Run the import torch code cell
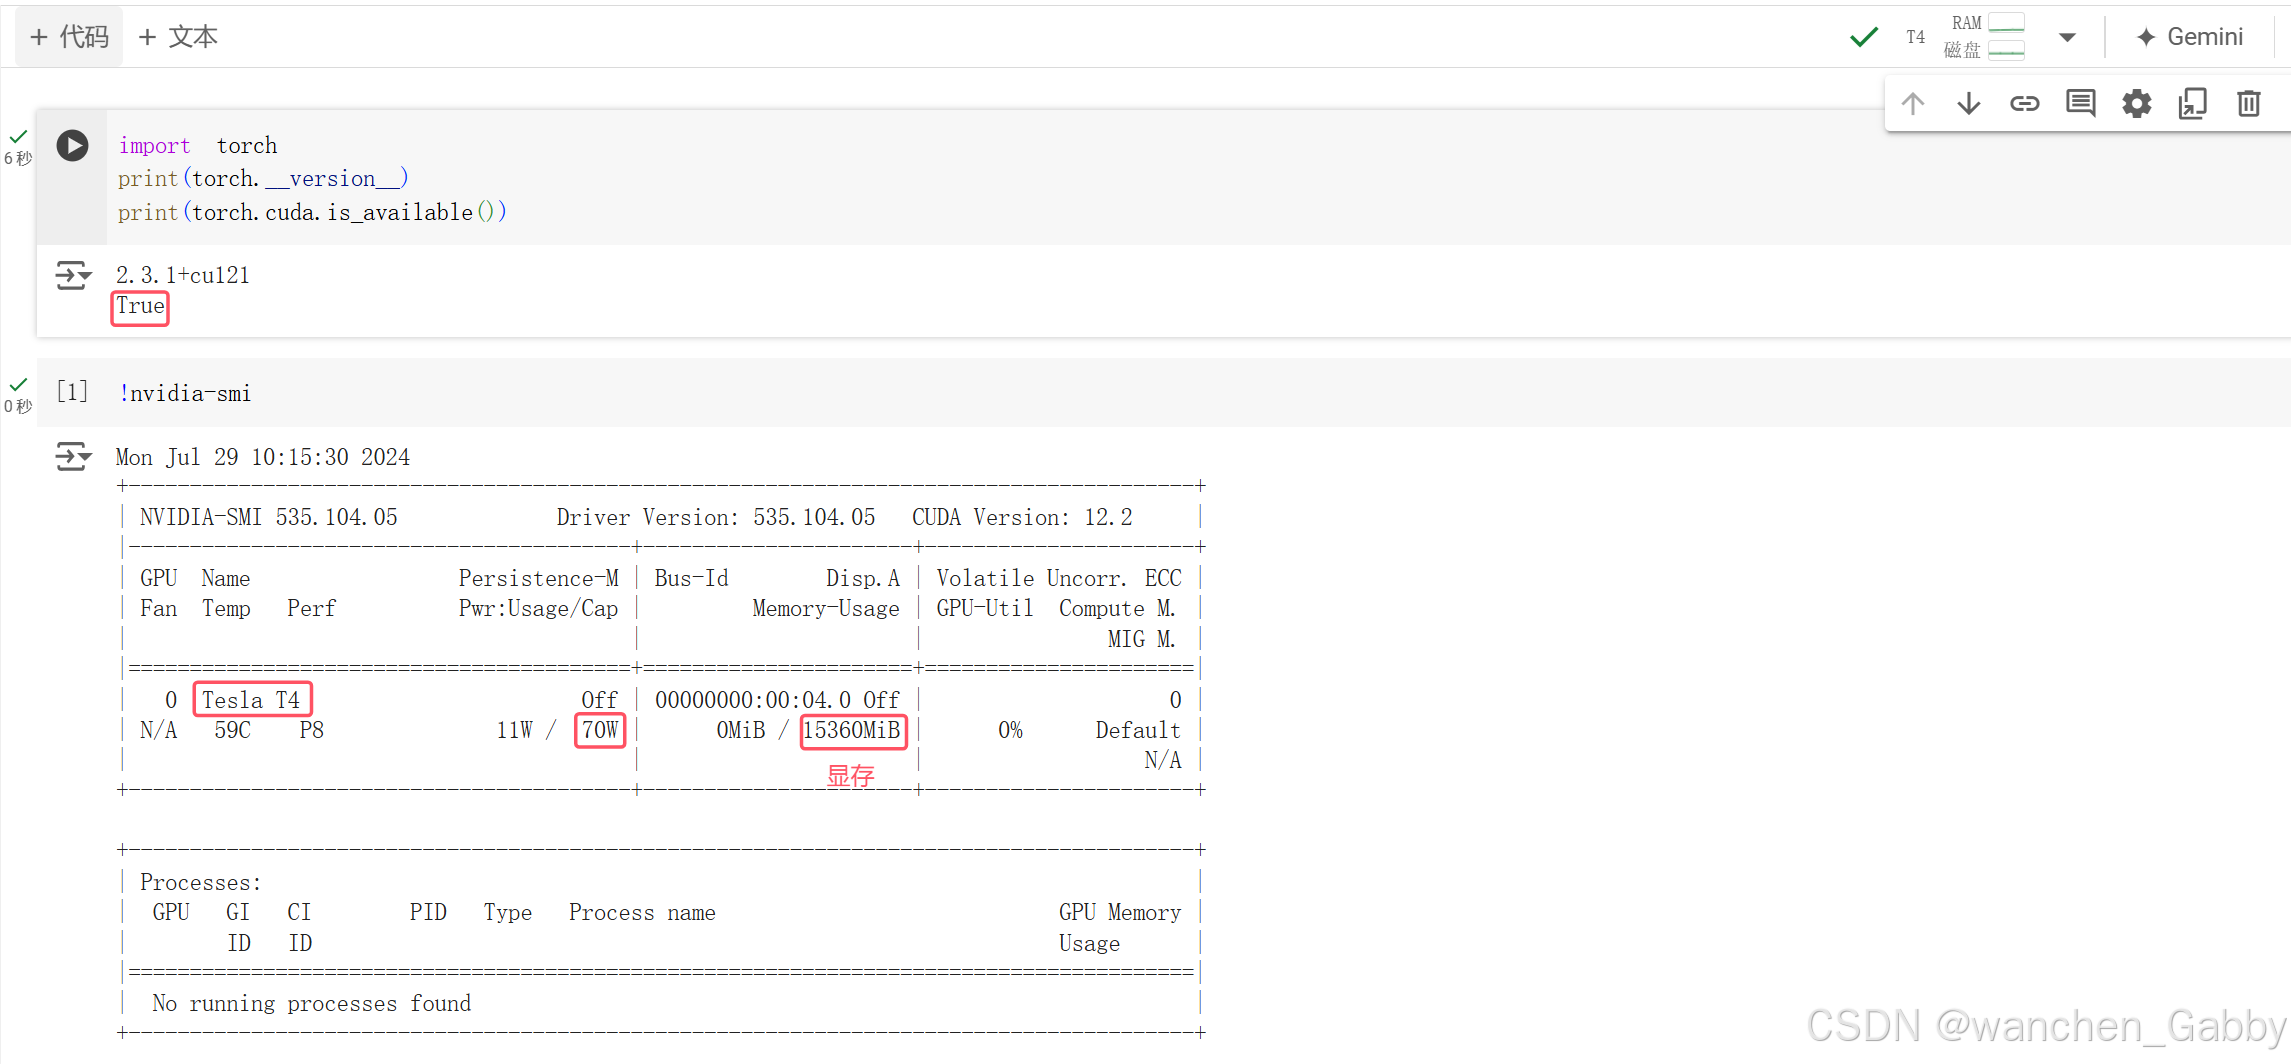Viewport: 2291px width, 1064px height. click(72, 146)
